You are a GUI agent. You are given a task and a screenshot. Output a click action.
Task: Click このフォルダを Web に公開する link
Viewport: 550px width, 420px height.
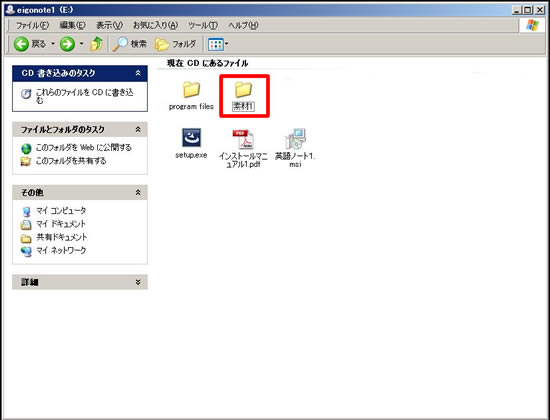coord(83,148)
